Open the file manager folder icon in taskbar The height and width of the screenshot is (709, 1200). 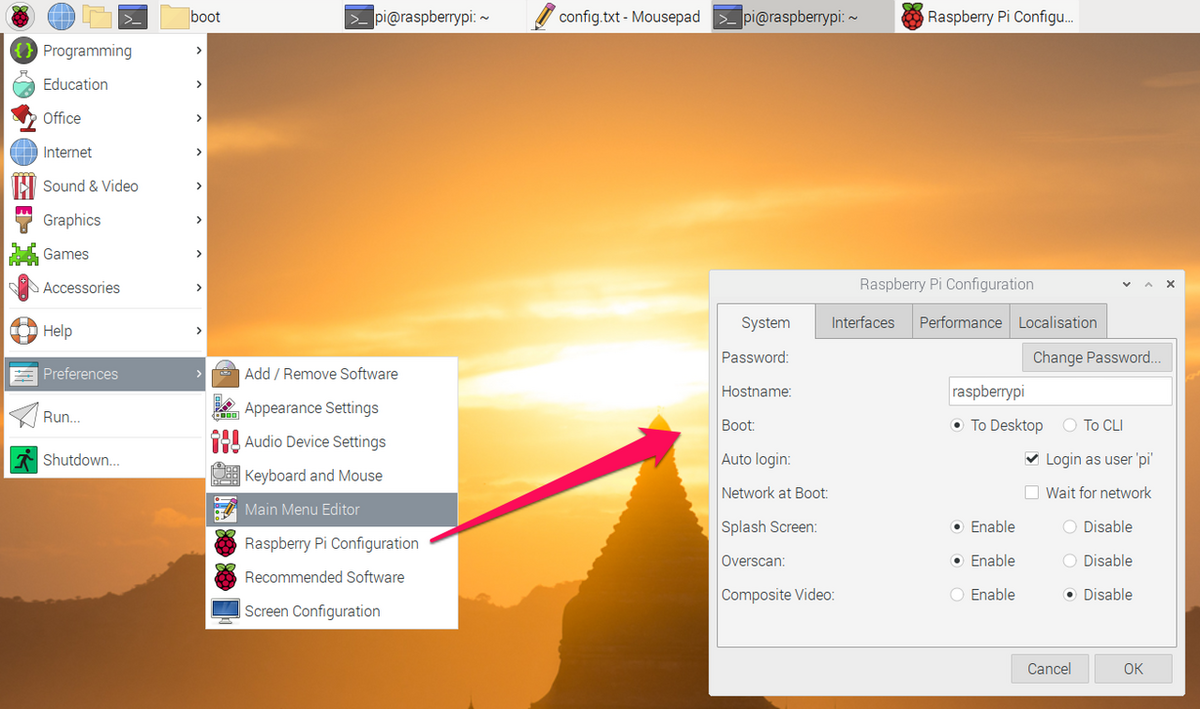click(x=96, y=16)
